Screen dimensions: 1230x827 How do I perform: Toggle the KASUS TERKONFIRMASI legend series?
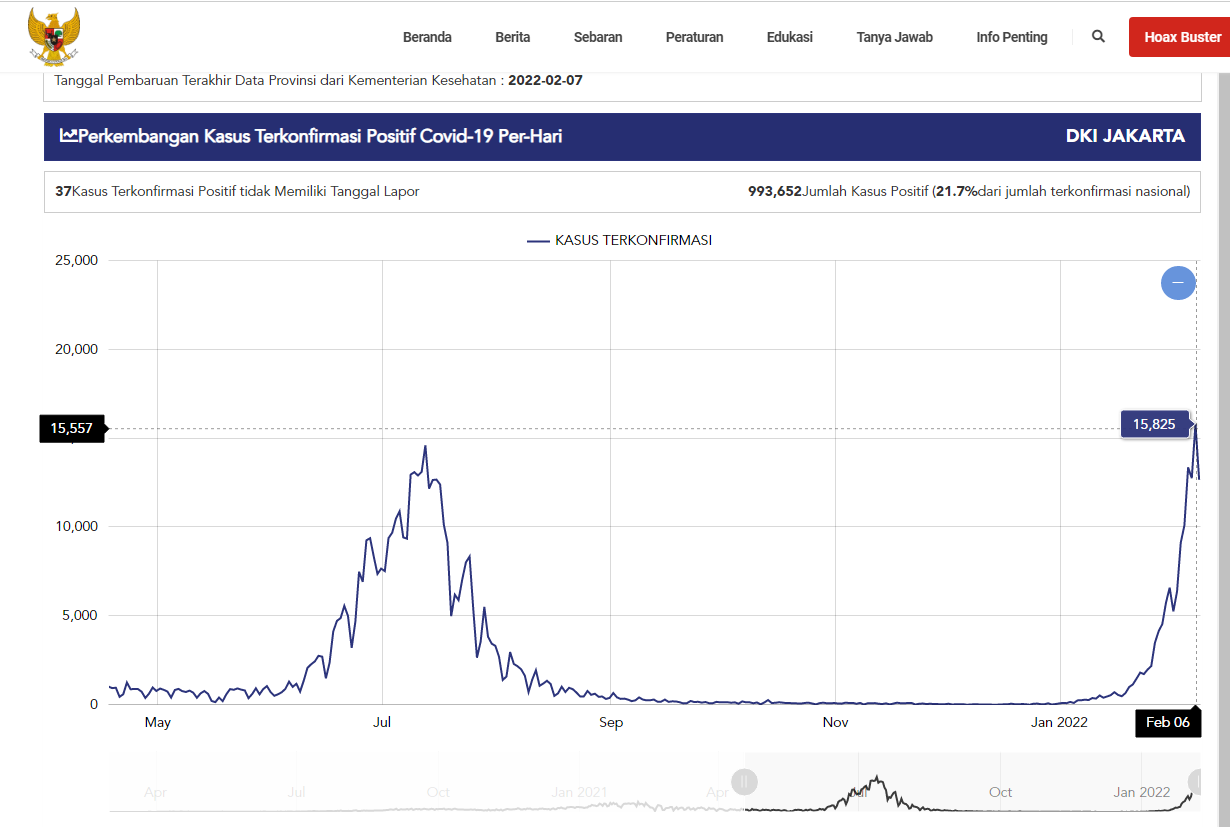click(619, 240)
